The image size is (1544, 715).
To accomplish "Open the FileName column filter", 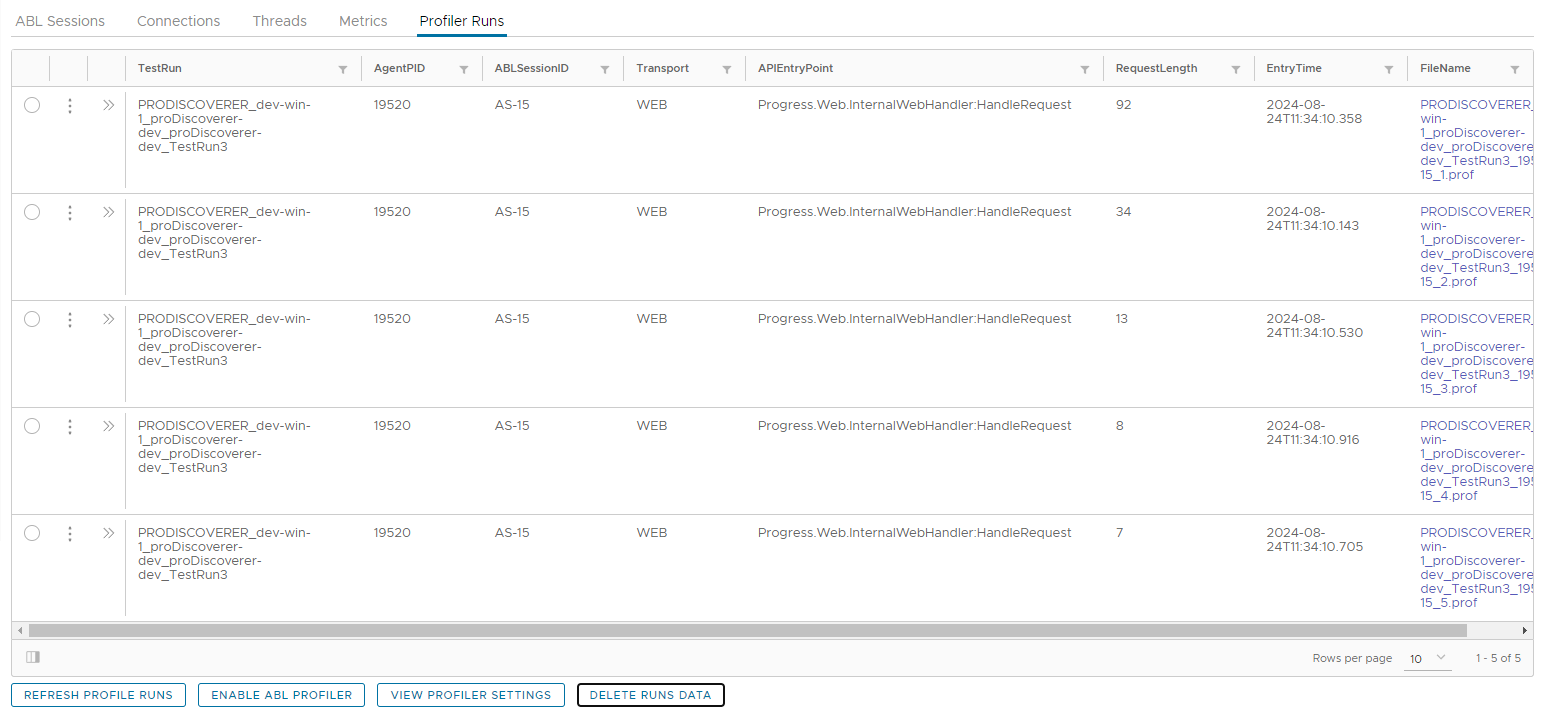I will (1516, 68).
